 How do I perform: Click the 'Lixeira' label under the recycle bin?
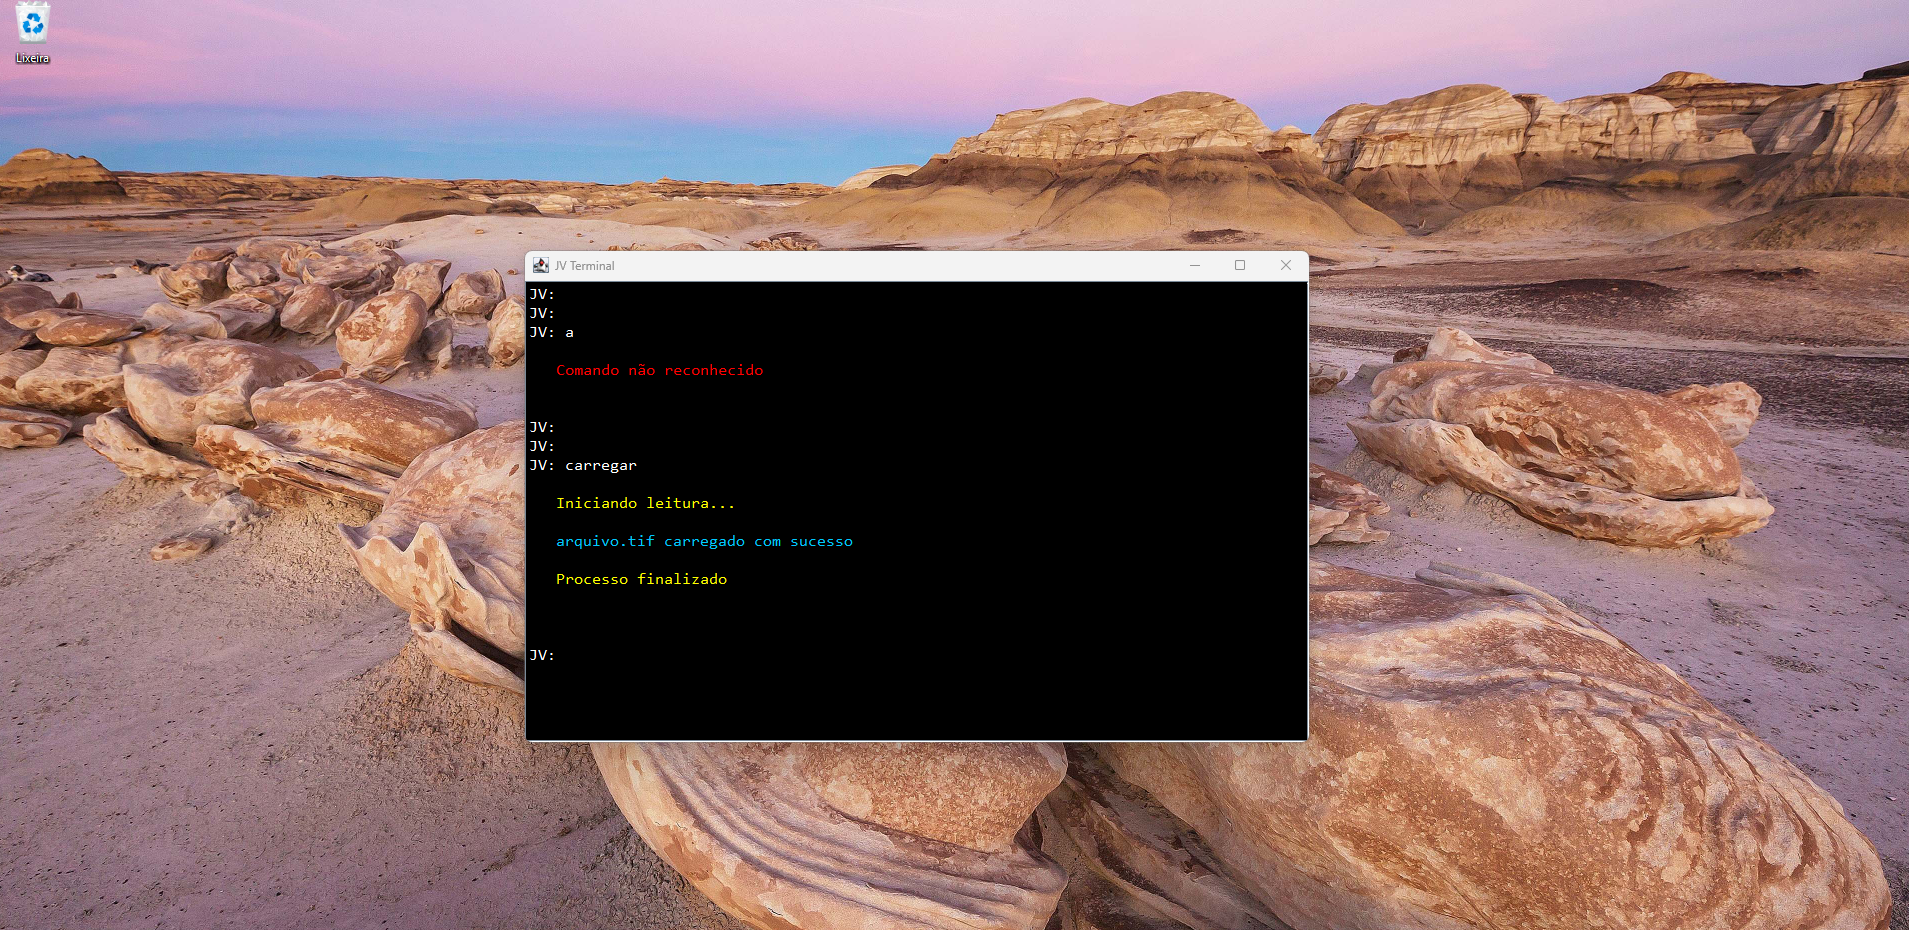[32, 58]
